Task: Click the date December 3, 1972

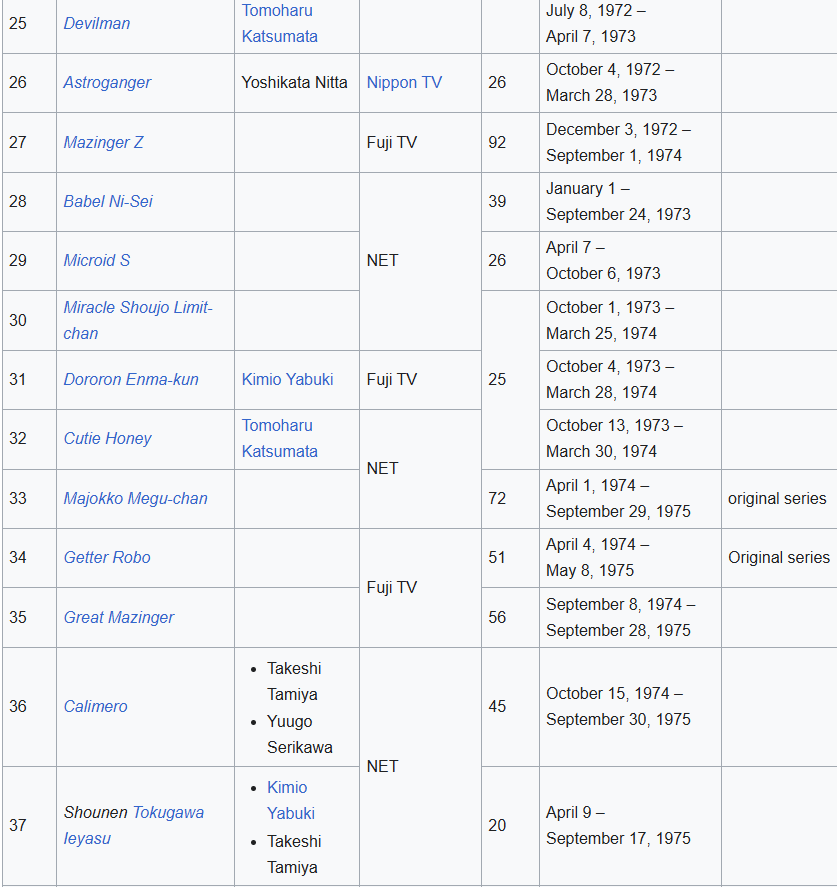Action: pyautogui.click(x=612, y=130)
